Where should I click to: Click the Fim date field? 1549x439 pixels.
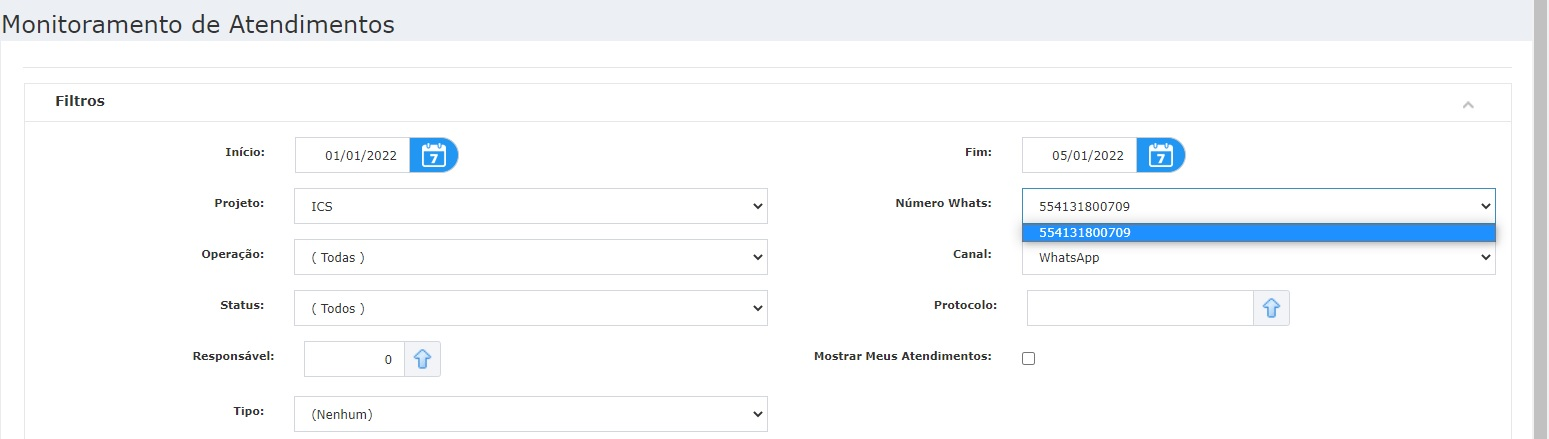pyautogui.click(x=1079, y=155)
